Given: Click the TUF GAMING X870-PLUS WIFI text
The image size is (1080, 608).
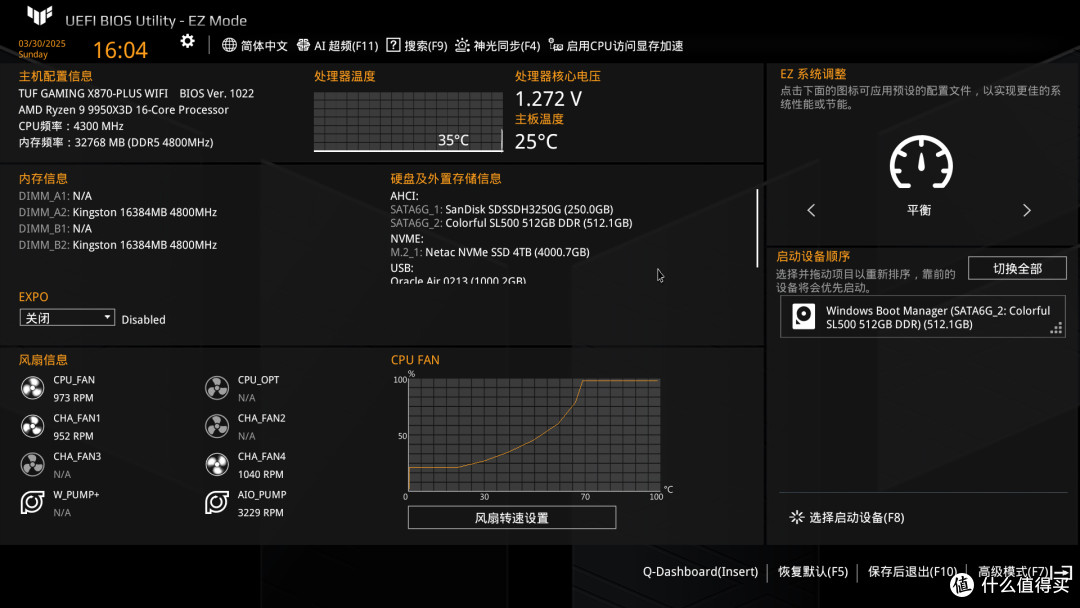Looking at the screenshot, I should [x=93, y=93].
